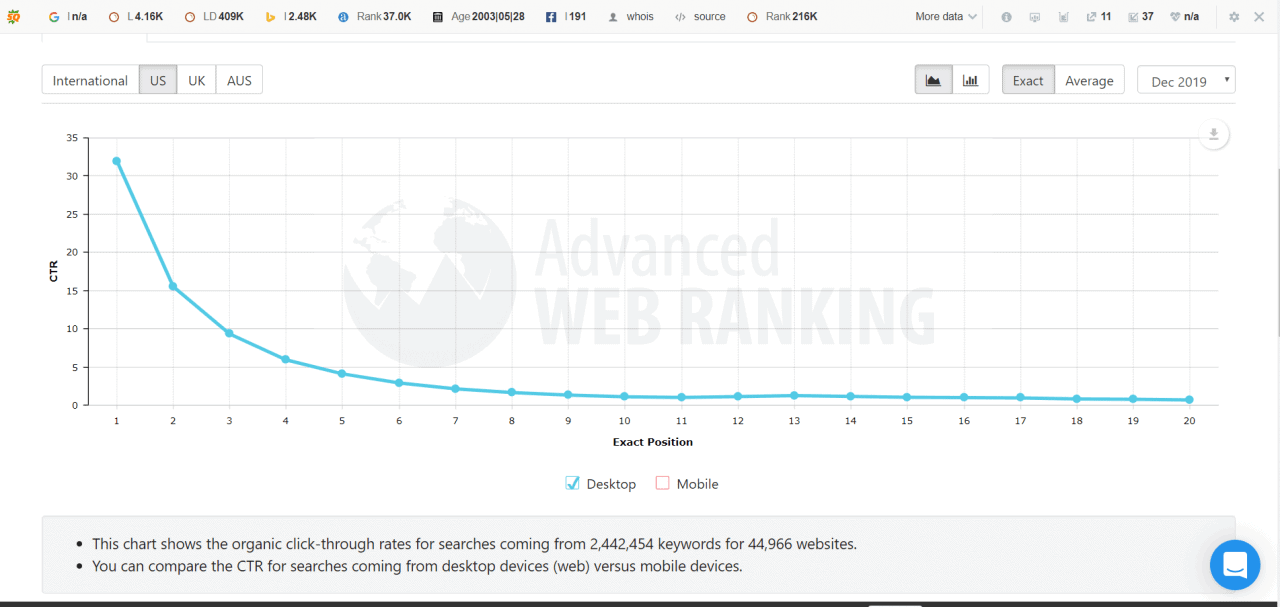Image resolution: width=1280 pixels, height=607 pixels.
Task: Open the Dec 2019 date dropdown
Action: click(1186, 81)
